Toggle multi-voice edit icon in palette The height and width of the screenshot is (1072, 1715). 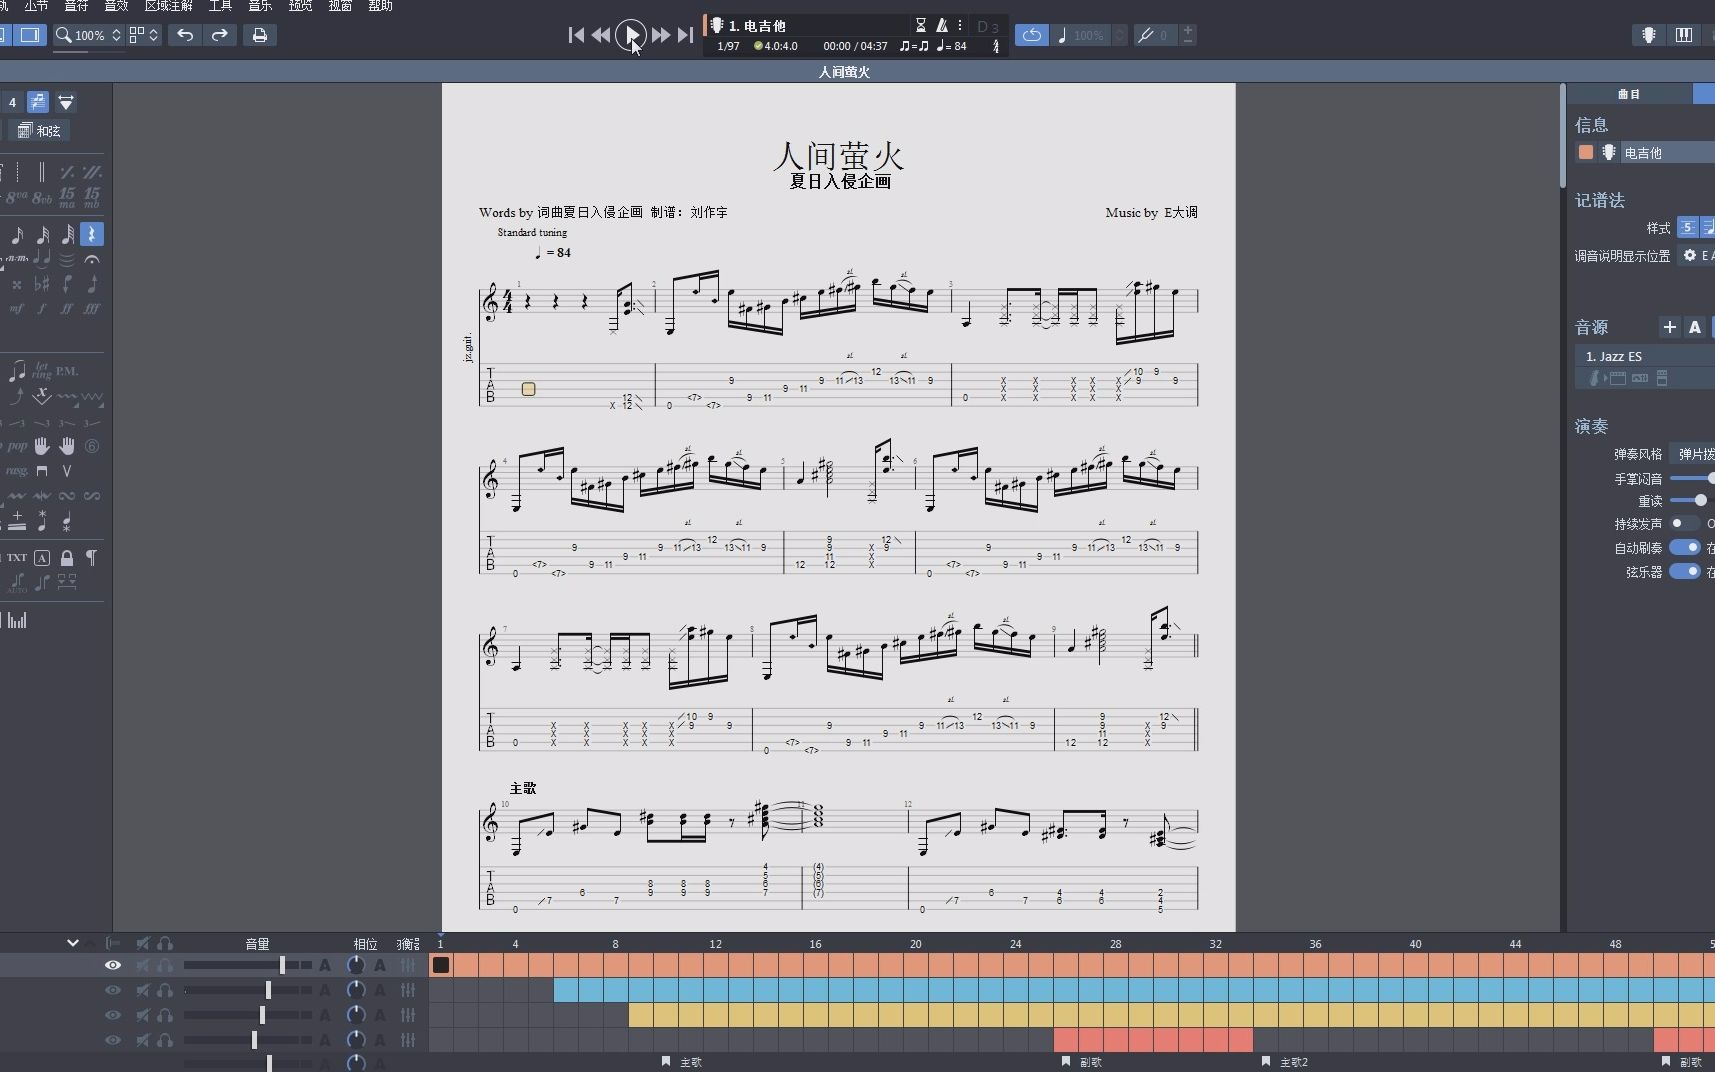[37, 102]
